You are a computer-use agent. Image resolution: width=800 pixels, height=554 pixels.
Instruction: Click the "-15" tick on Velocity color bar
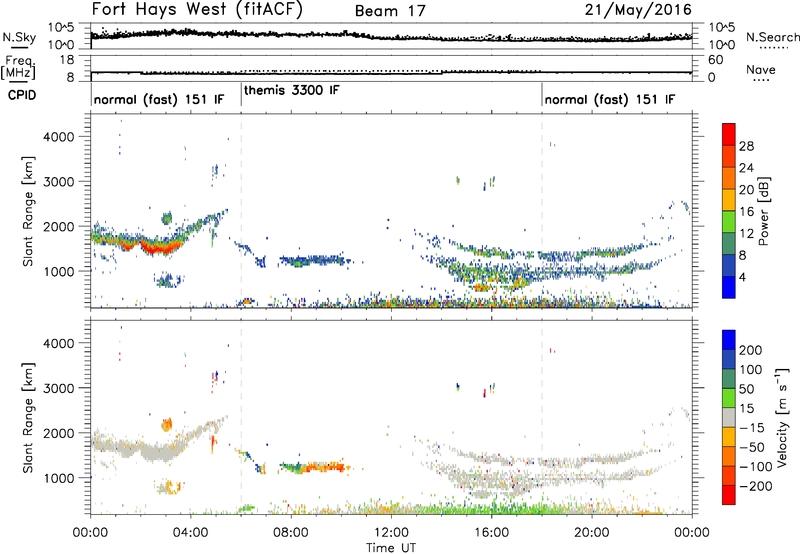click(x=752, y=428)
